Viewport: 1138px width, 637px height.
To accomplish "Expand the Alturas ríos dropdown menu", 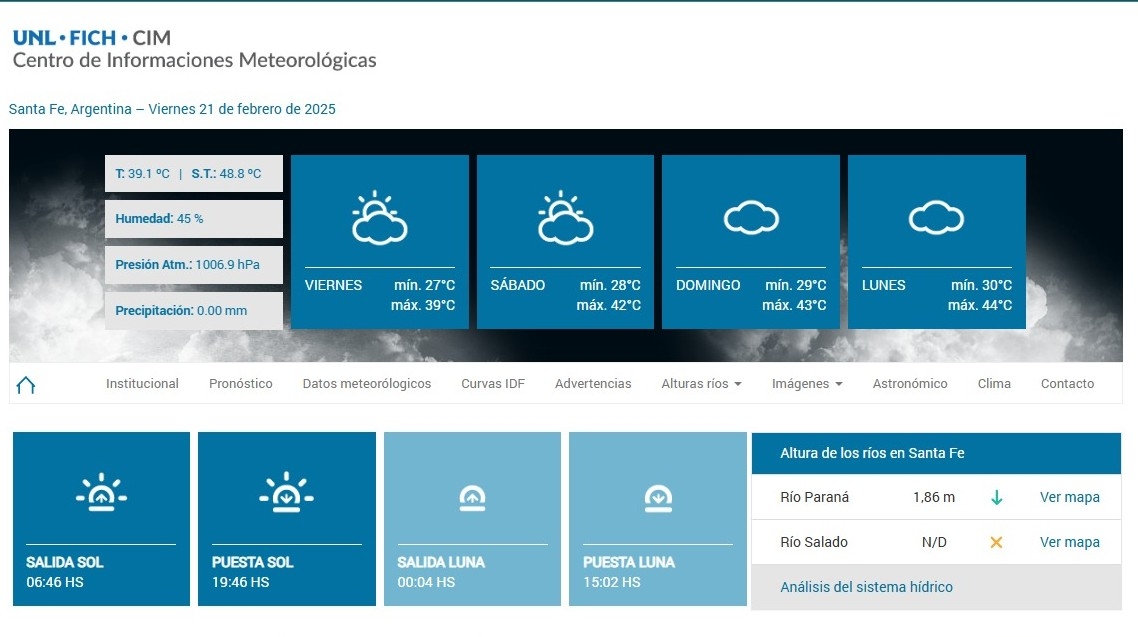I will [701, 384].
